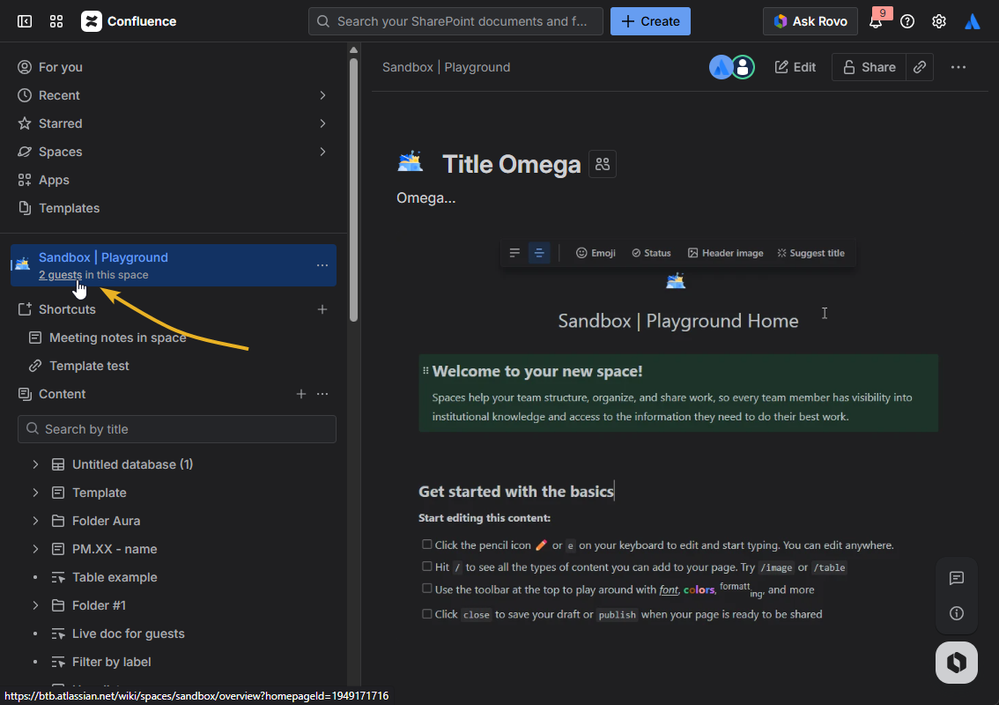Click the Title Omega heading
The width and height of the screenshot is (999, 705).
click(x=512, y=164)
